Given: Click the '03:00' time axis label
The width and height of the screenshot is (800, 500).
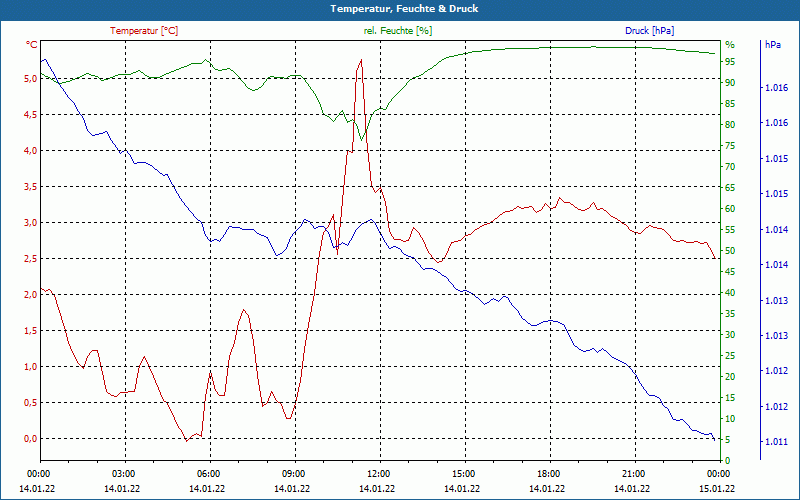Looking at the screenshot, I should (x=122, y=473).
